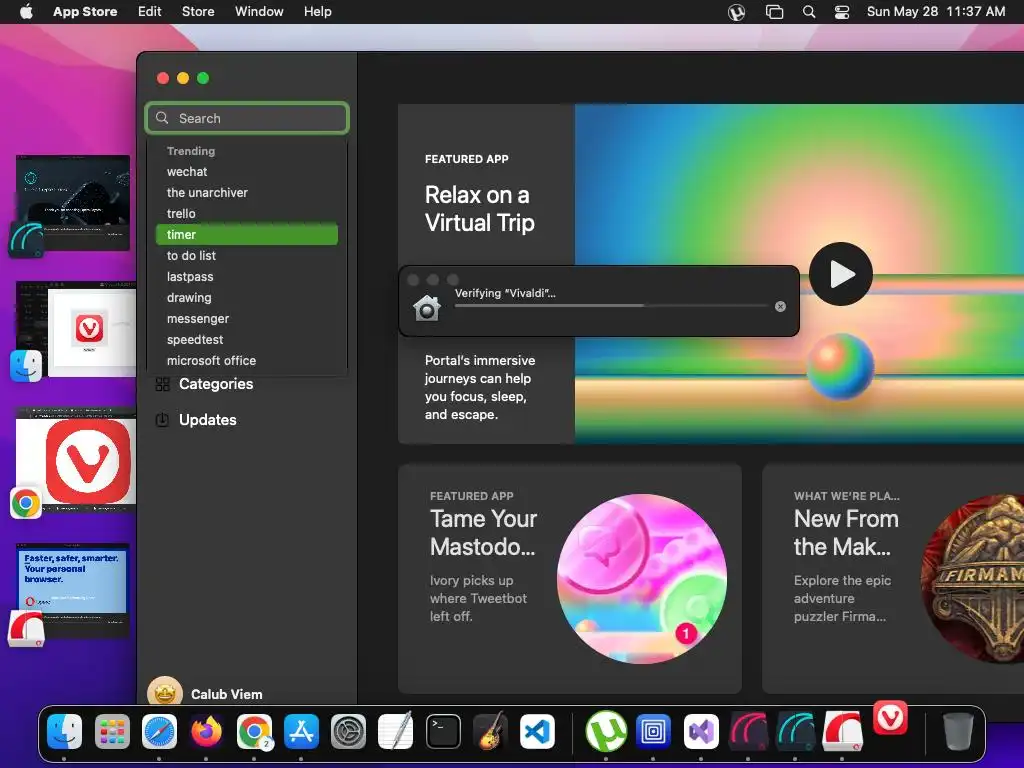Open the Edit menu
The width and height of the screenshot is (1024, 768).
[x=150, y=12]
